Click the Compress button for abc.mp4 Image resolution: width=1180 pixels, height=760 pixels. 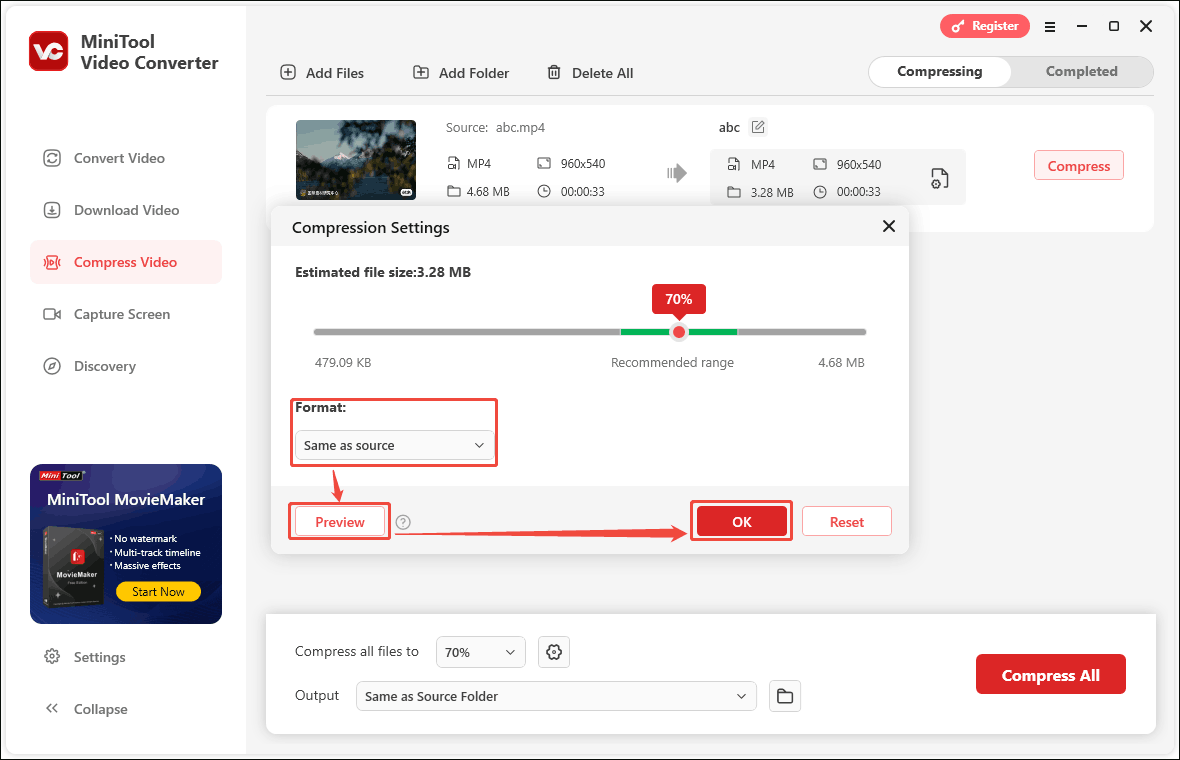[1078, 166]
